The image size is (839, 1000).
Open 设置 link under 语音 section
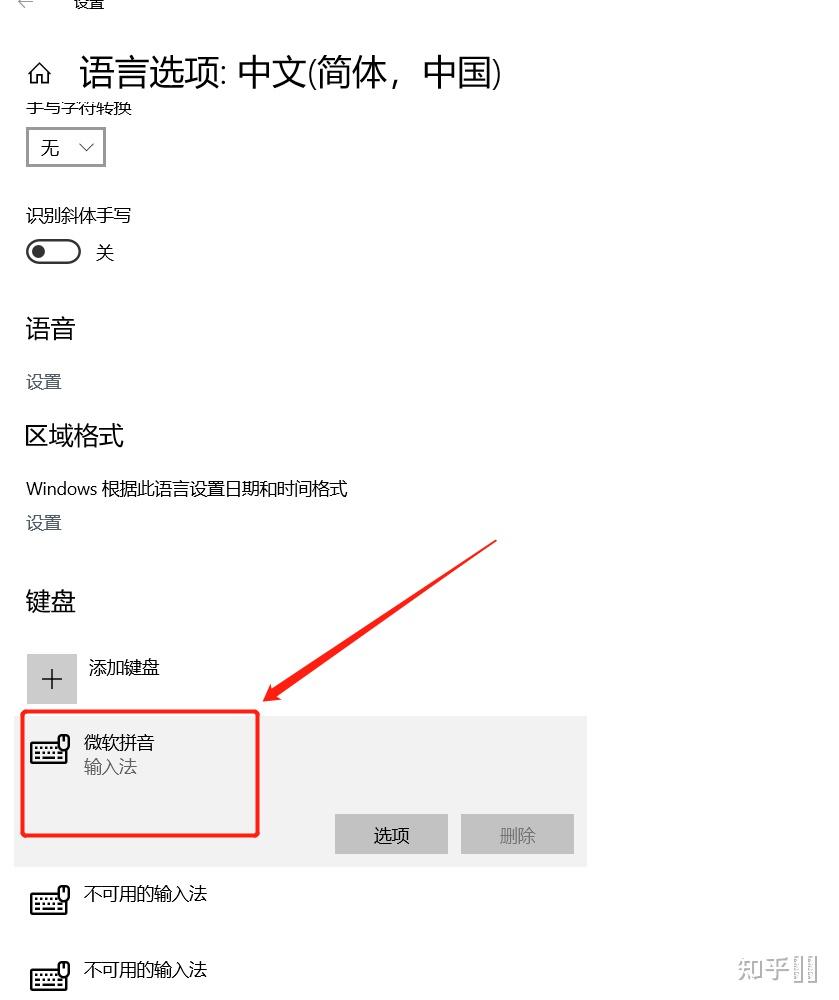43,382
